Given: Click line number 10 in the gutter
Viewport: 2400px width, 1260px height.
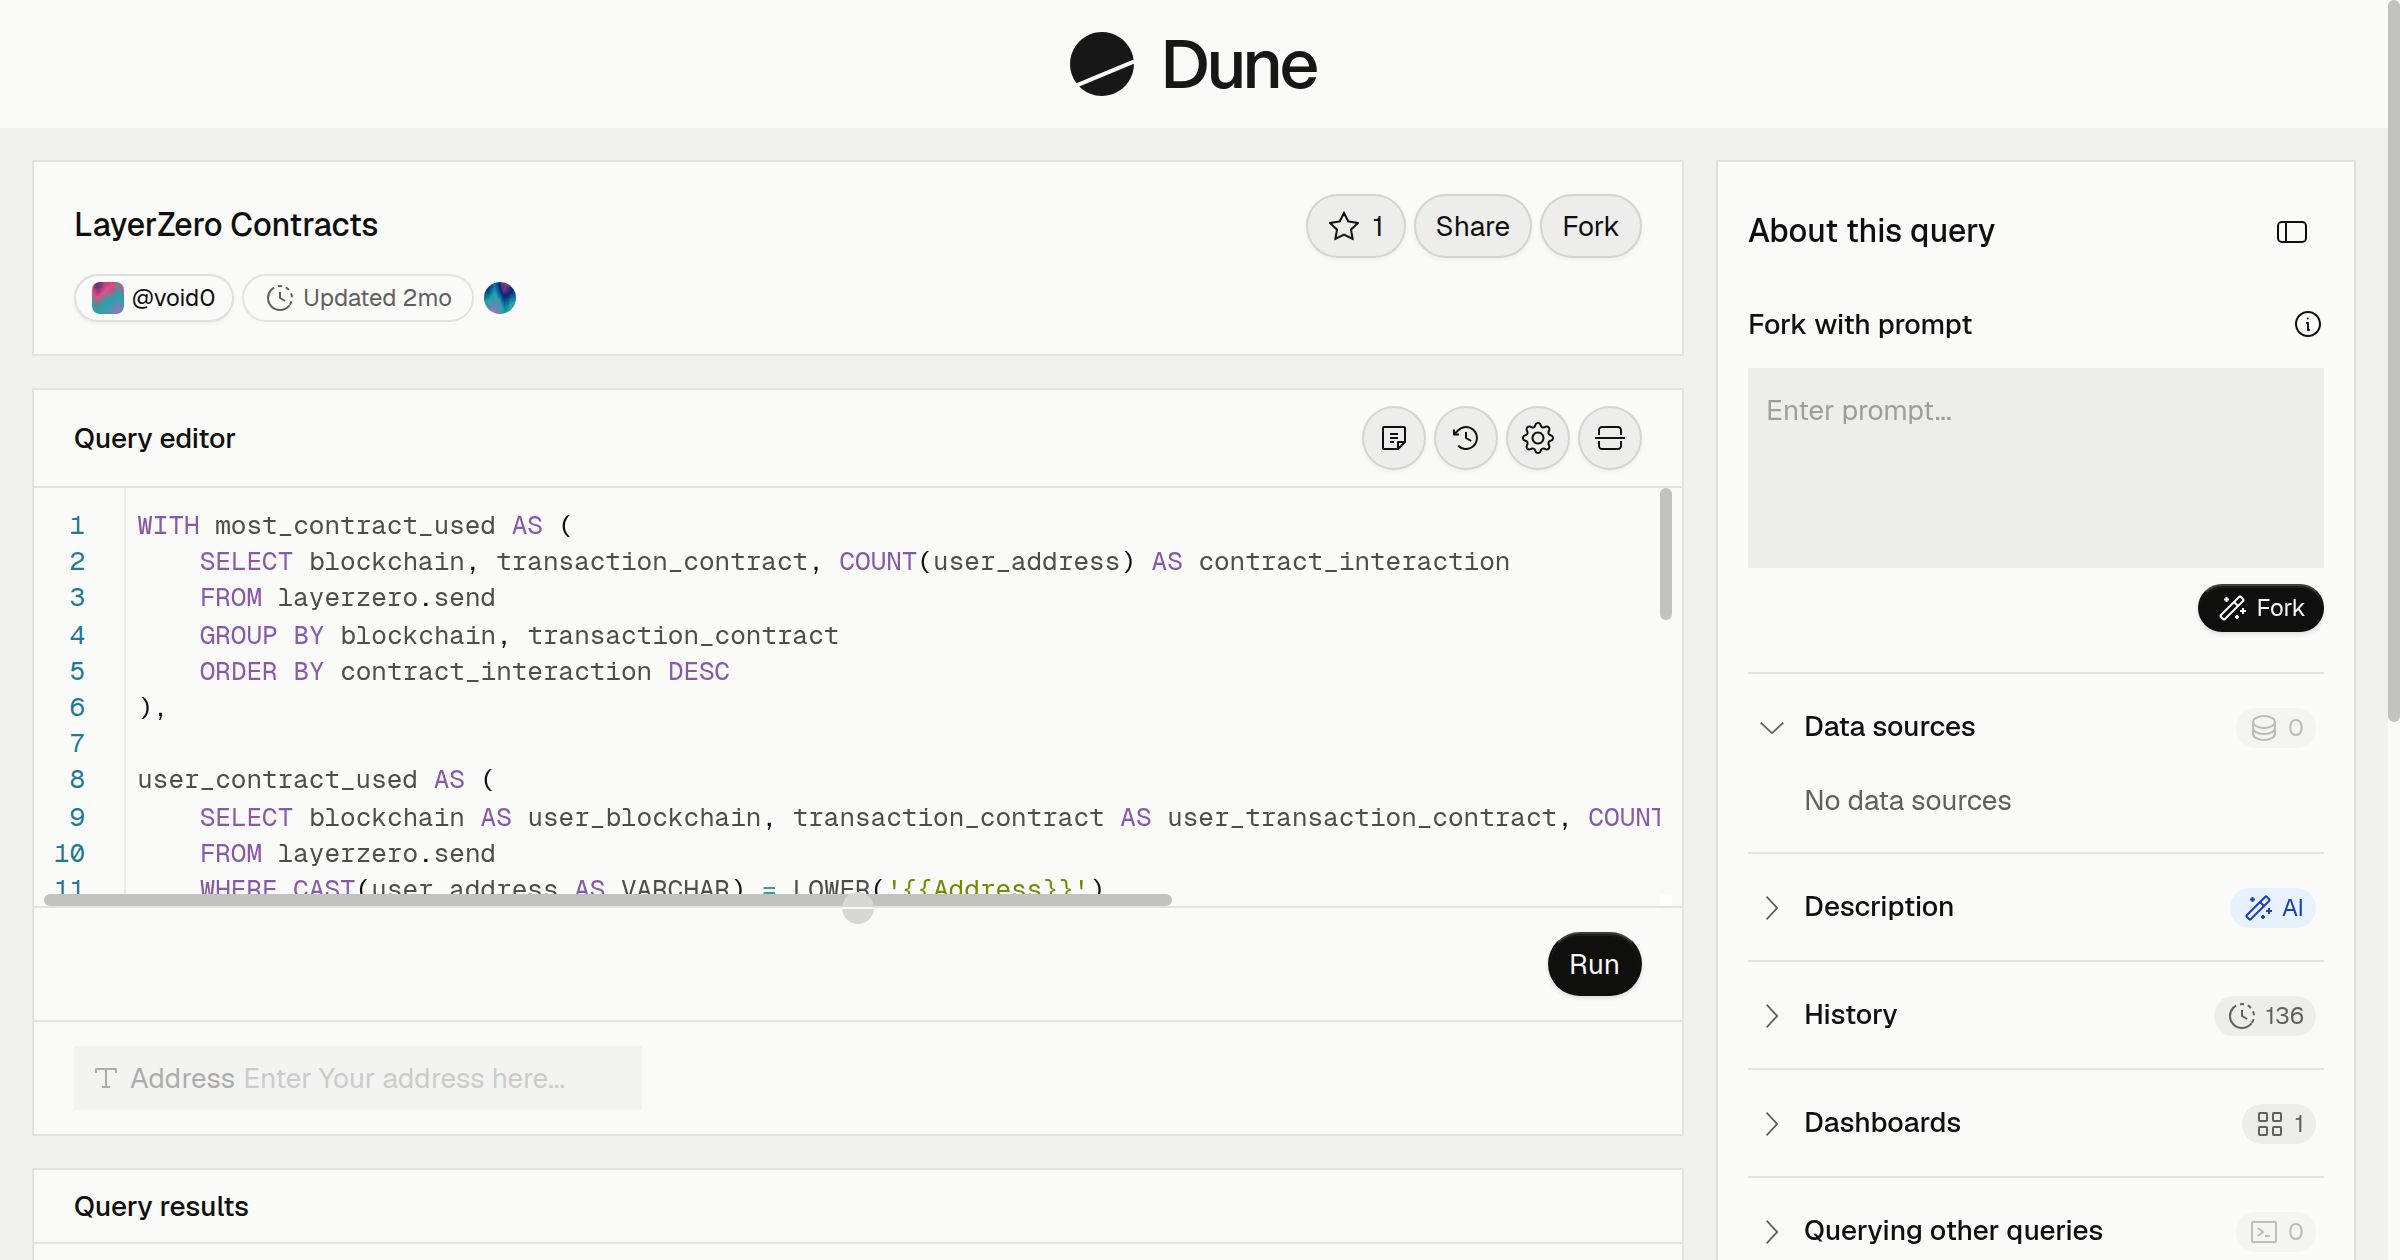Looking at the screenshot, I should pyautogui.click(x=69, y=854).
